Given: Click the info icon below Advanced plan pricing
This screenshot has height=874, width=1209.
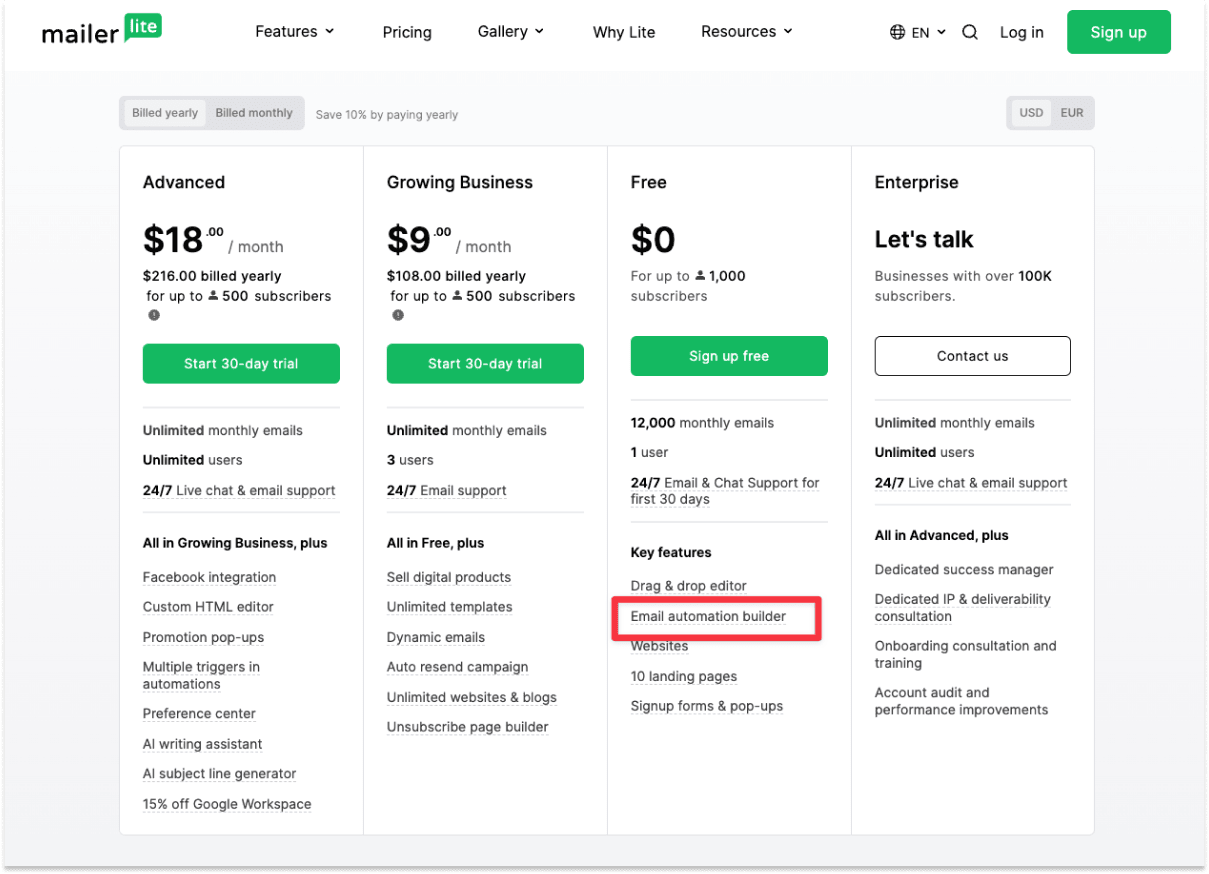Looking at the screenshot, I should [153, 315].
